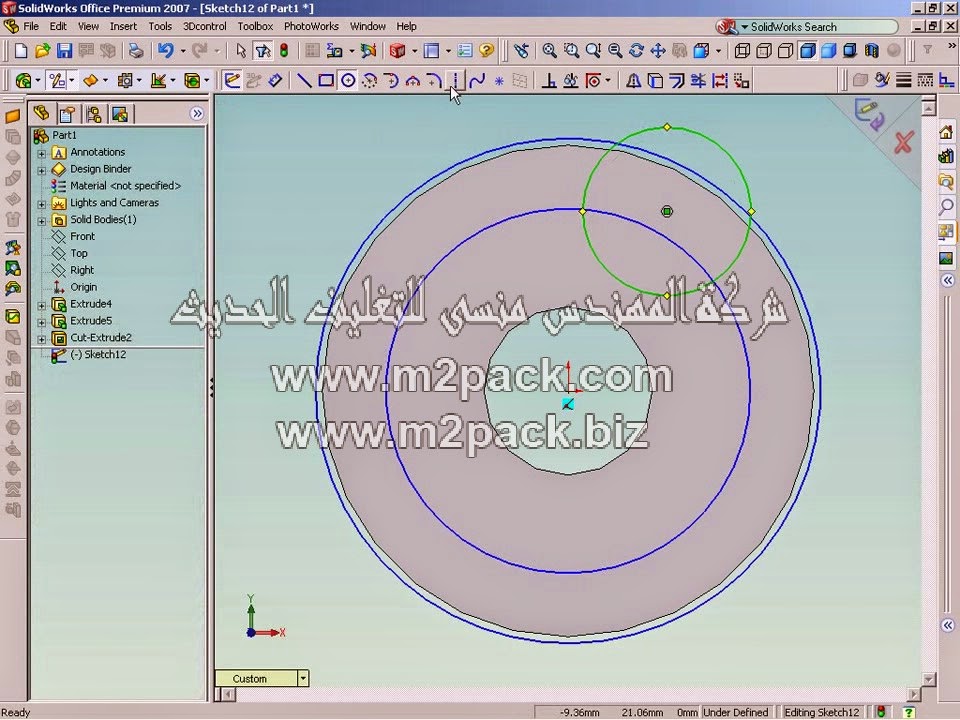Toggle the selection filter toolbar button
Image resolution: width=960 pixels, height=720 pixels.
pyautogui.click(x=263, y=51)
